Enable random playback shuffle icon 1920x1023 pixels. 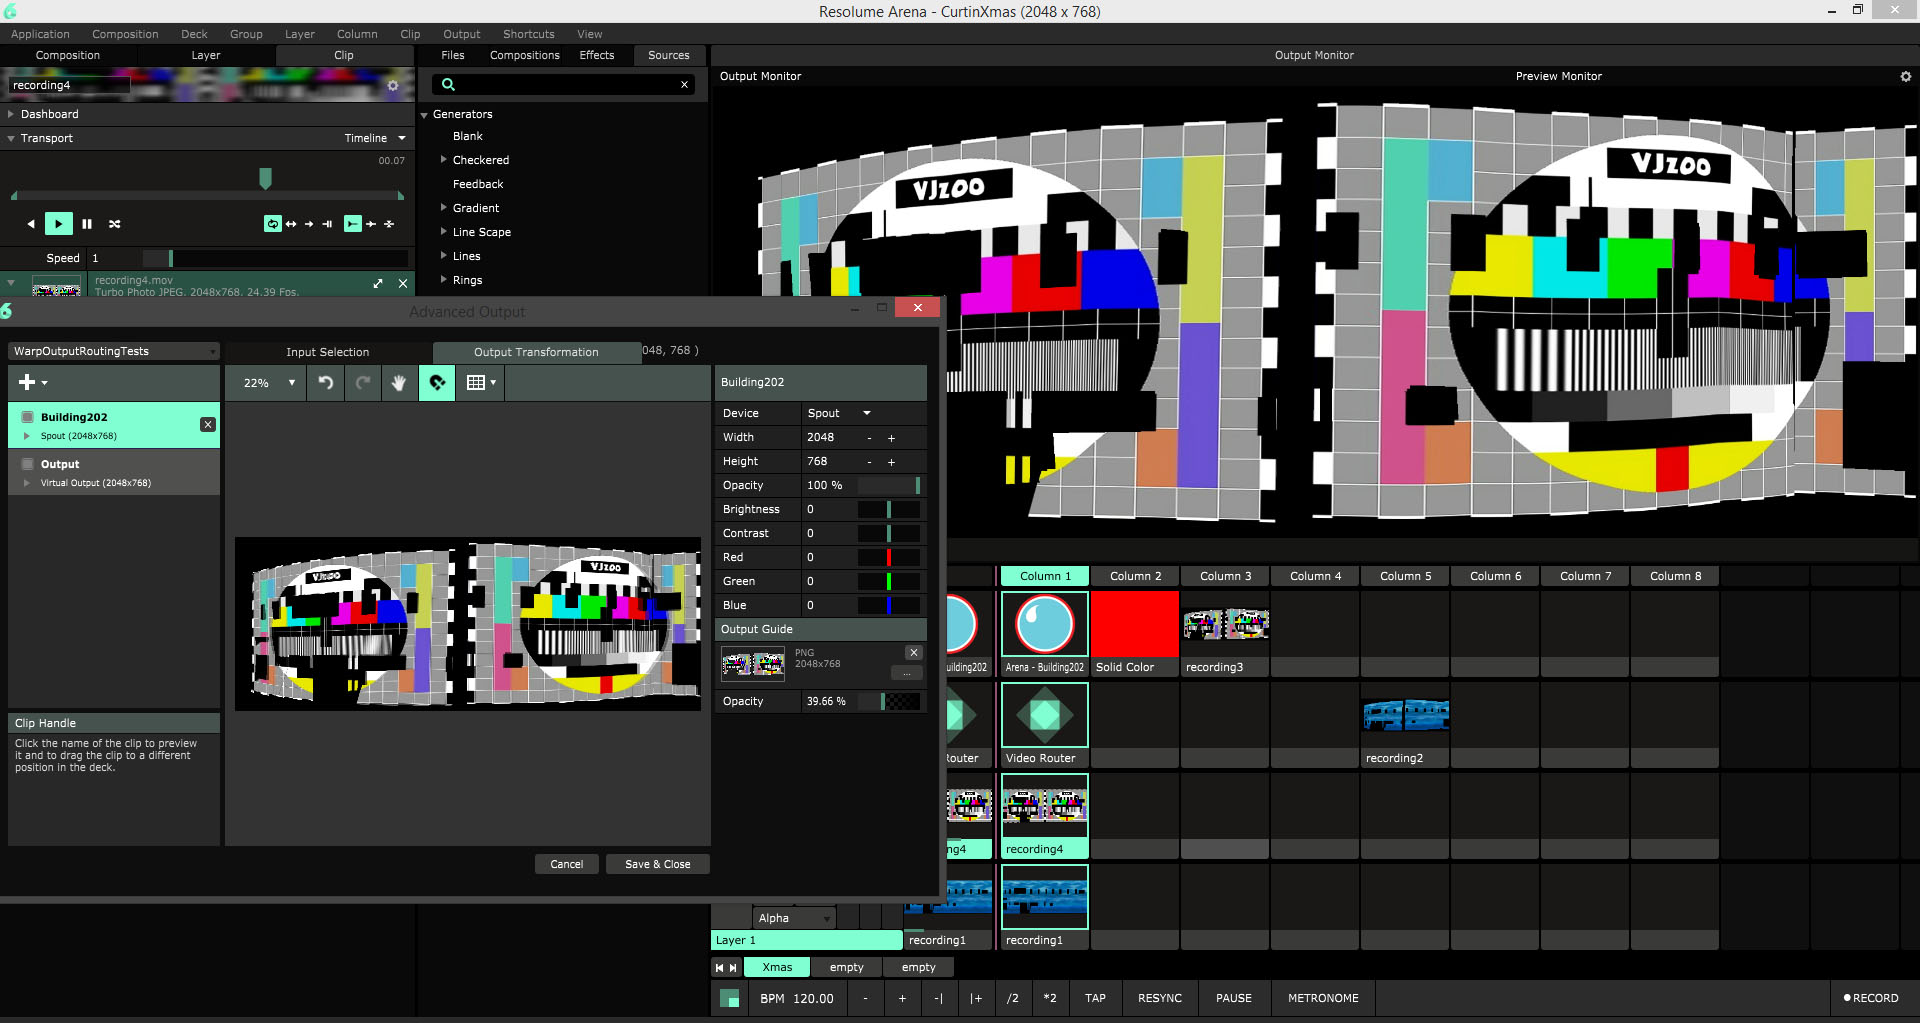click(115, 224)
